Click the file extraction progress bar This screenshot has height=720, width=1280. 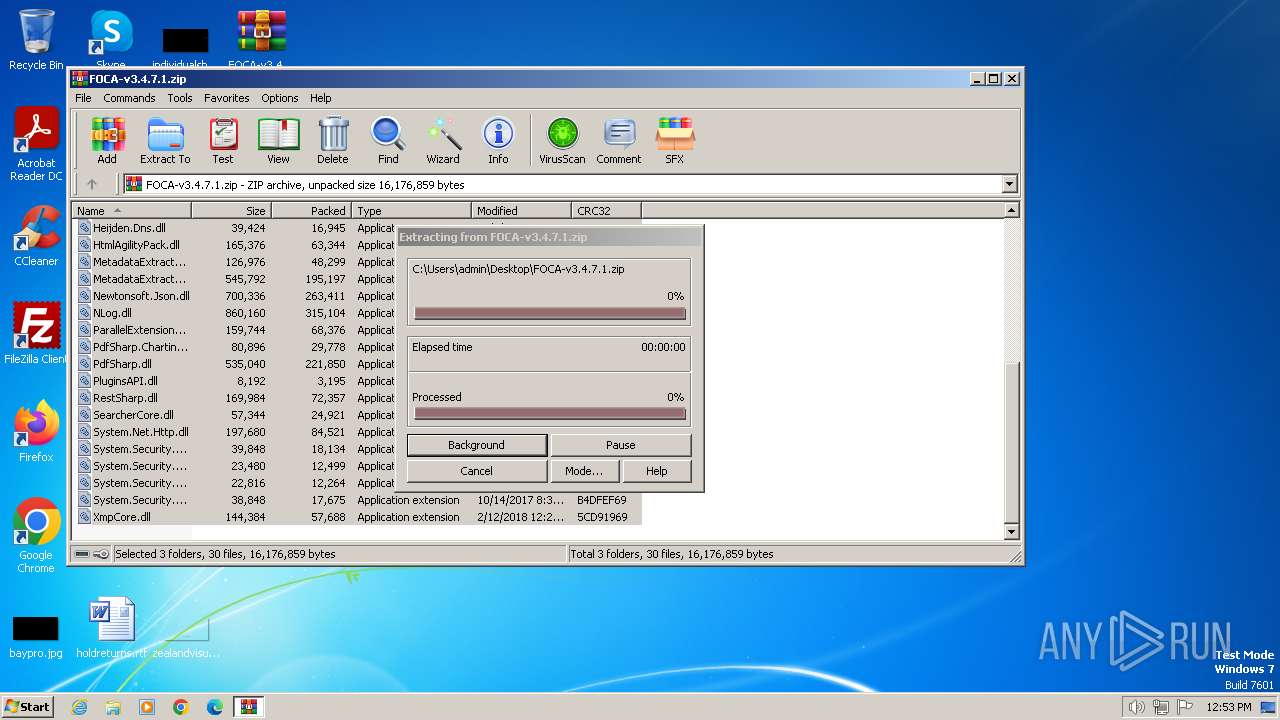pyautogui.click(x=550, y=313)
